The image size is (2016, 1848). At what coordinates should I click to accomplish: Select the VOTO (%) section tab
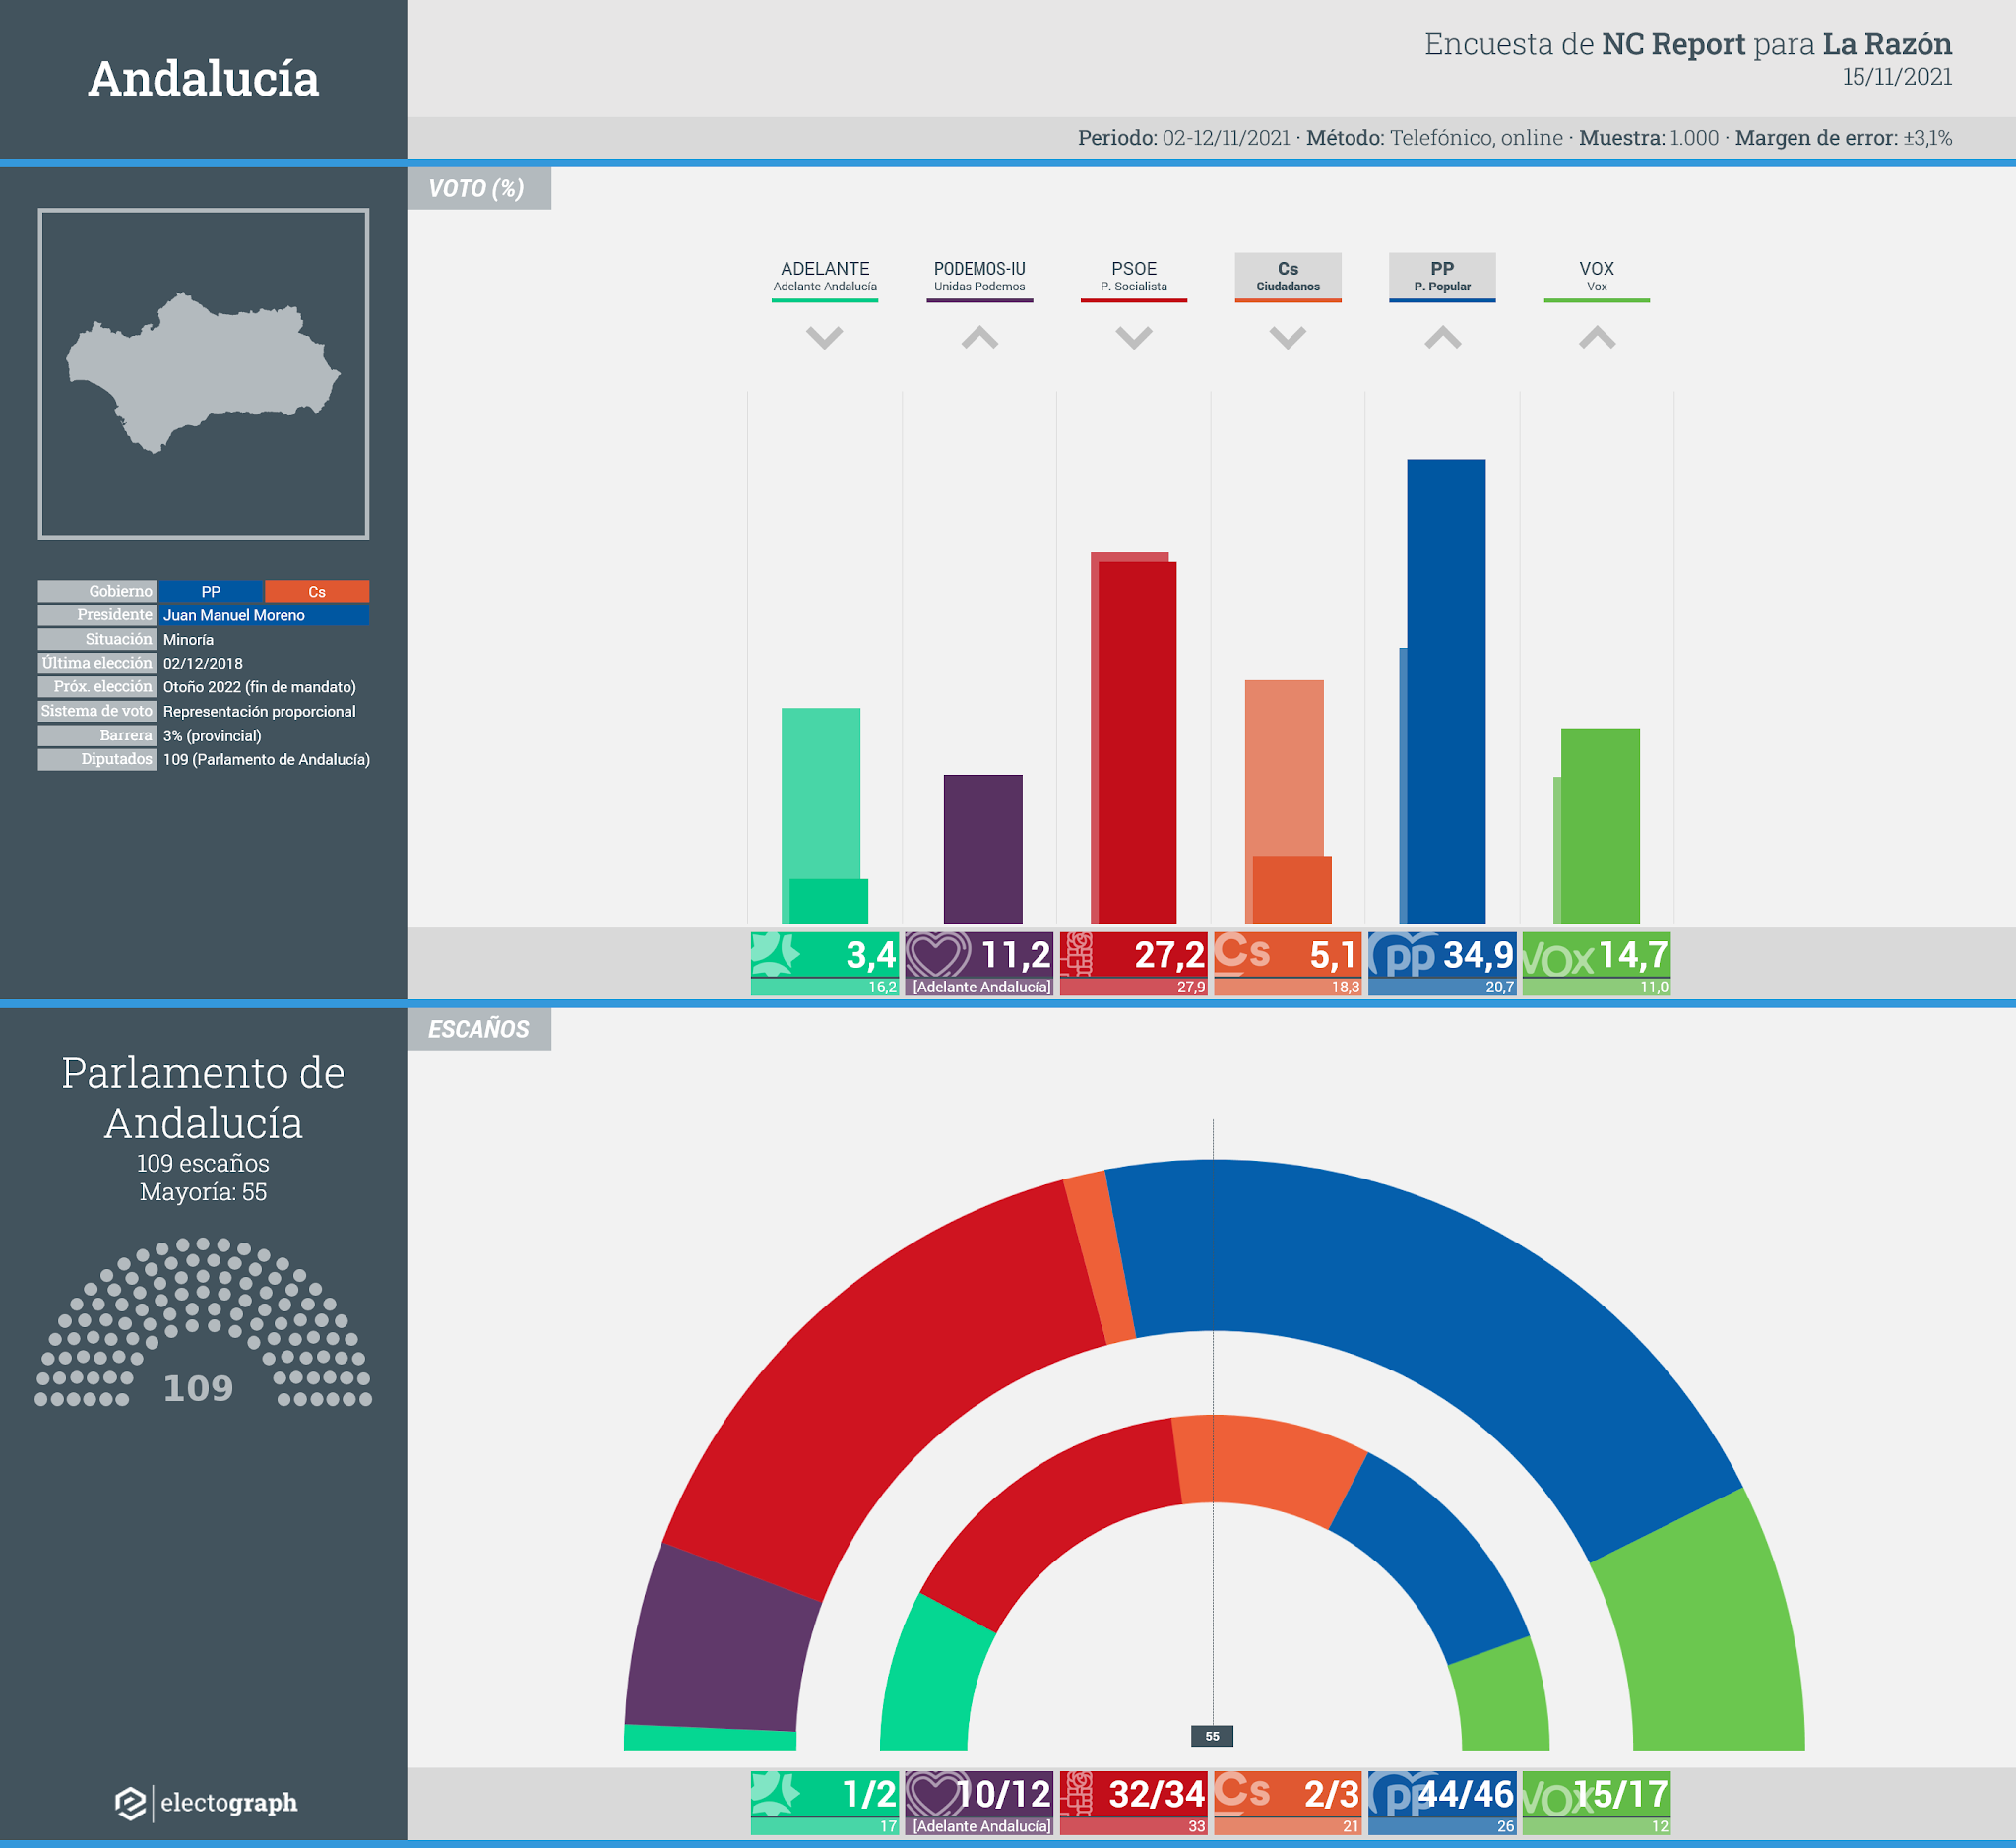pos(478,188)
